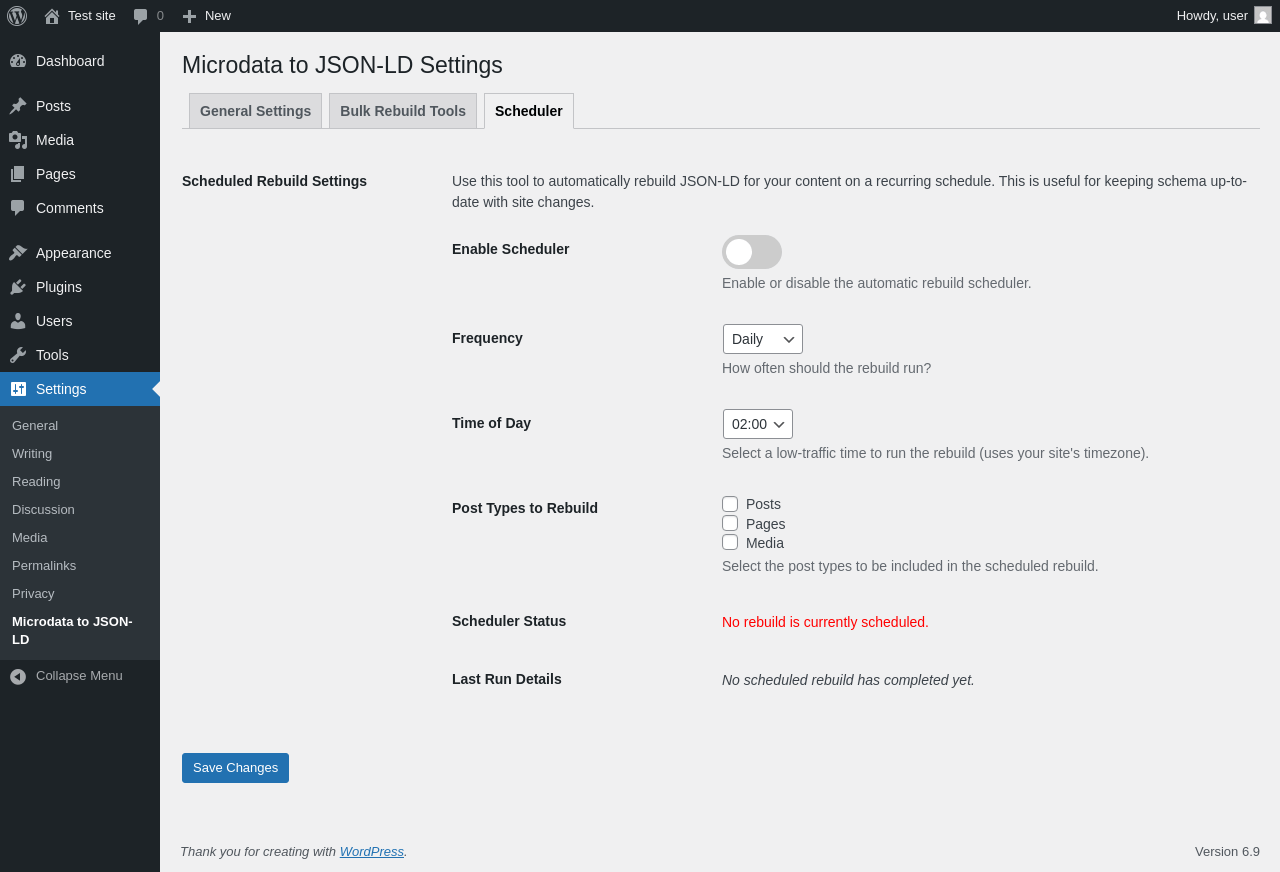The width and height of the screenshot is (1280, 872).
Task: Check the Posts post type checkbox
Action: point(730,504)
